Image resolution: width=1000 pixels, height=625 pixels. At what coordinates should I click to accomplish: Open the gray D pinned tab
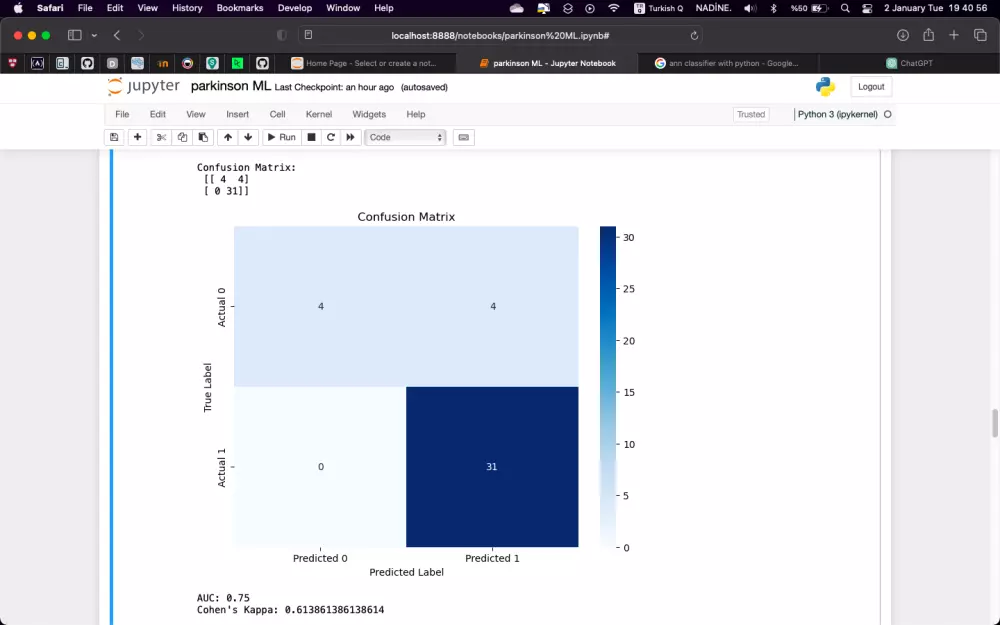coord(112,63)
